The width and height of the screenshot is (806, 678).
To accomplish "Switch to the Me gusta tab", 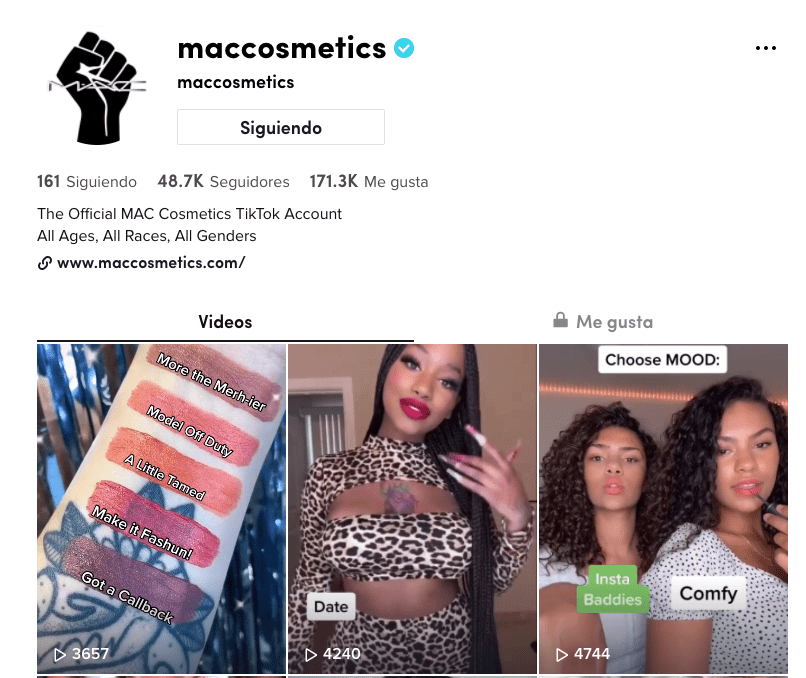I will point(602,322).
